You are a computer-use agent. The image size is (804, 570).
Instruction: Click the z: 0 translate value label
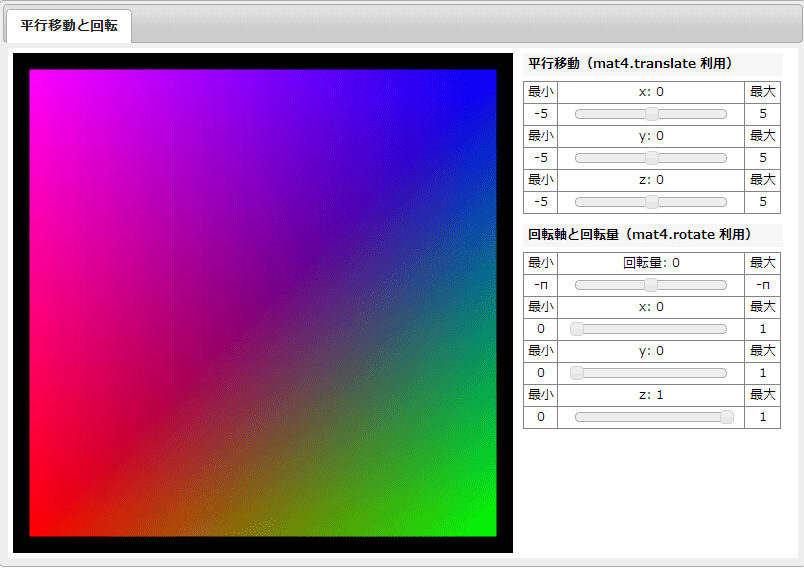pyautogui.click(x=651, y=180)
